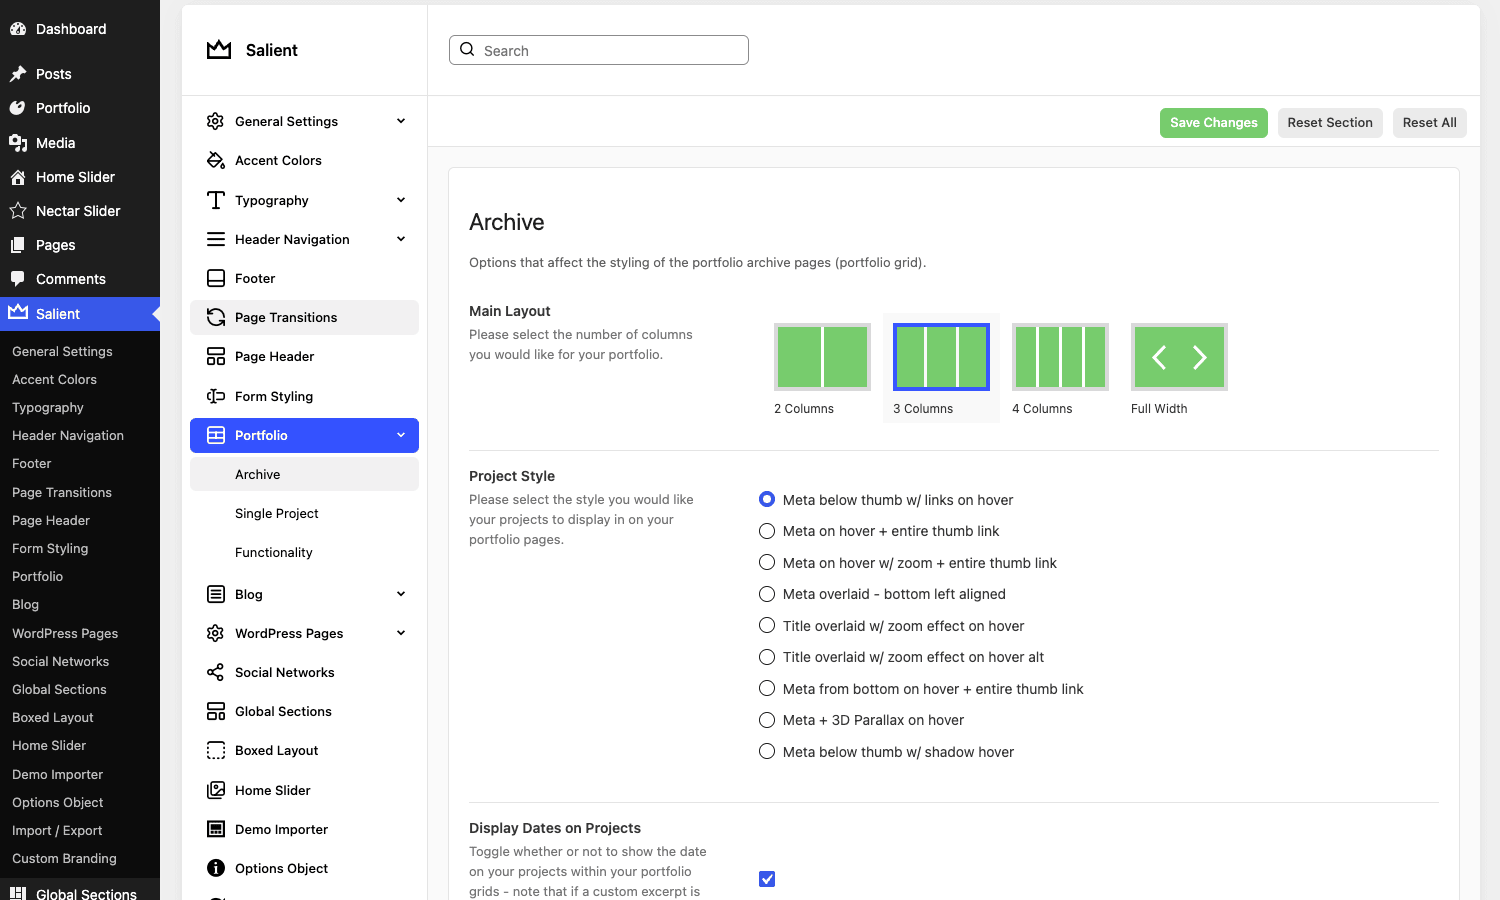Select Title overlaid w/ zoom effect on hover
This screenshot has width=1500, height=900.
767,625
